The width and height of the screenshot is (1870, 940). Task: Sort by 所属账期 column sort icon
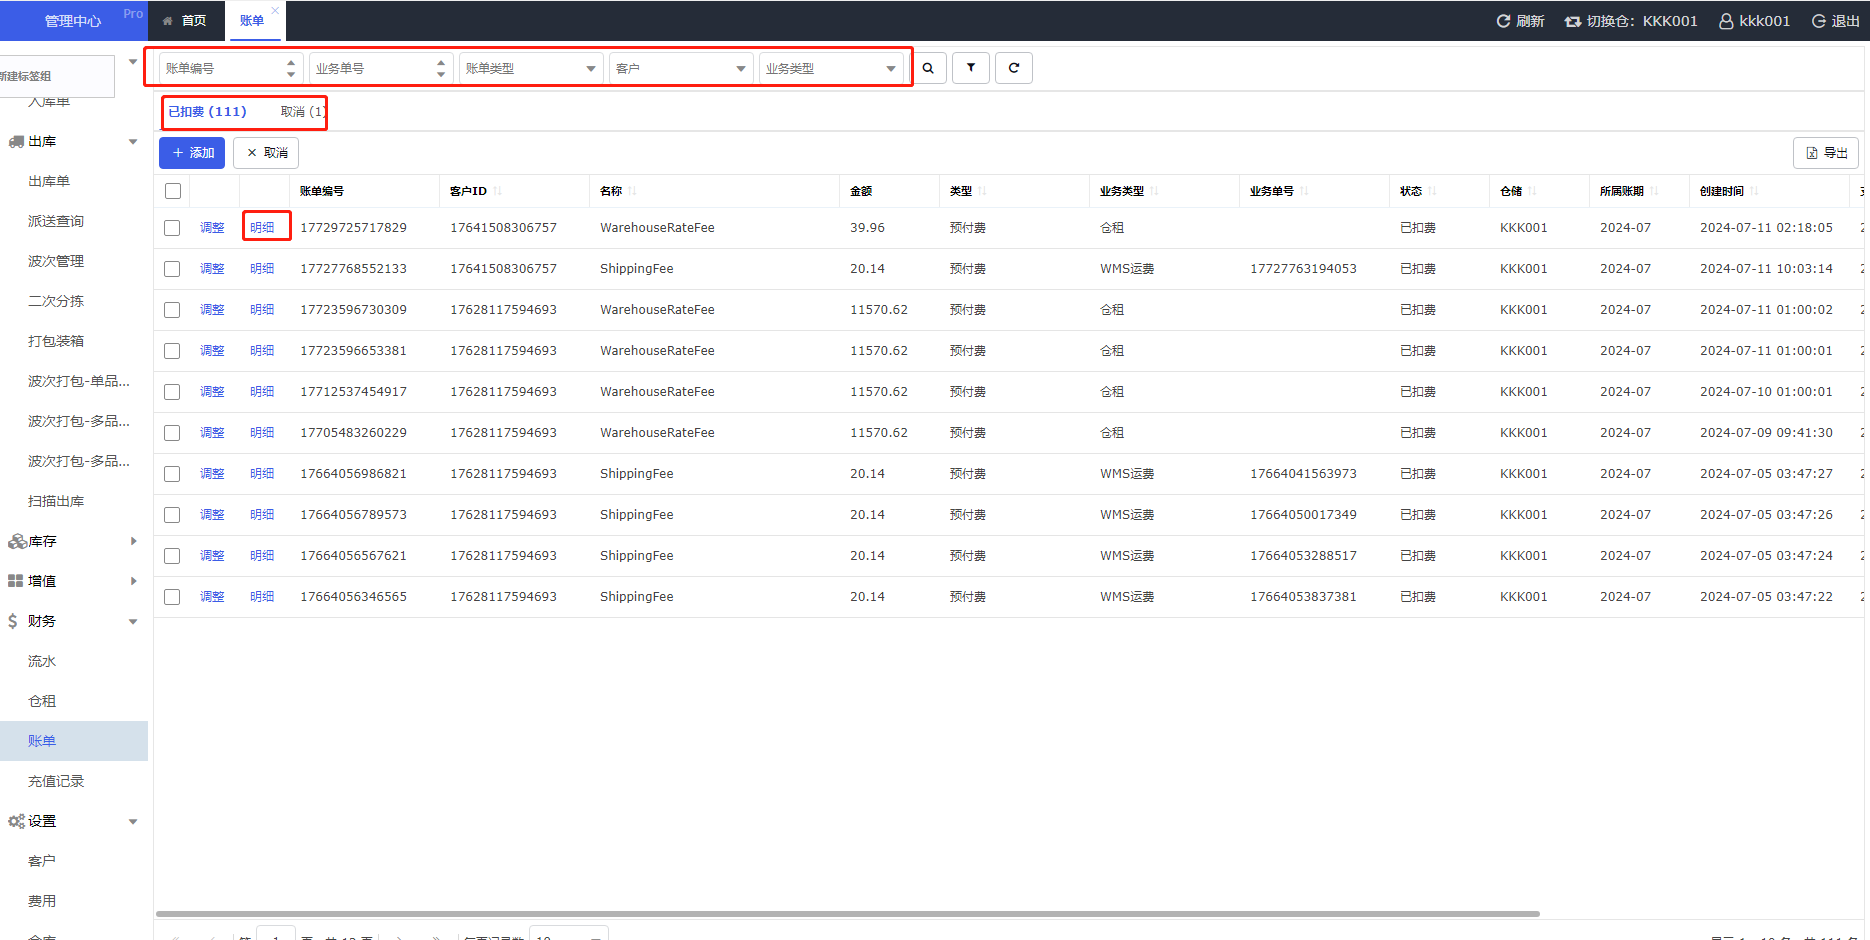pyautogui.click(x=1654, y=191)
